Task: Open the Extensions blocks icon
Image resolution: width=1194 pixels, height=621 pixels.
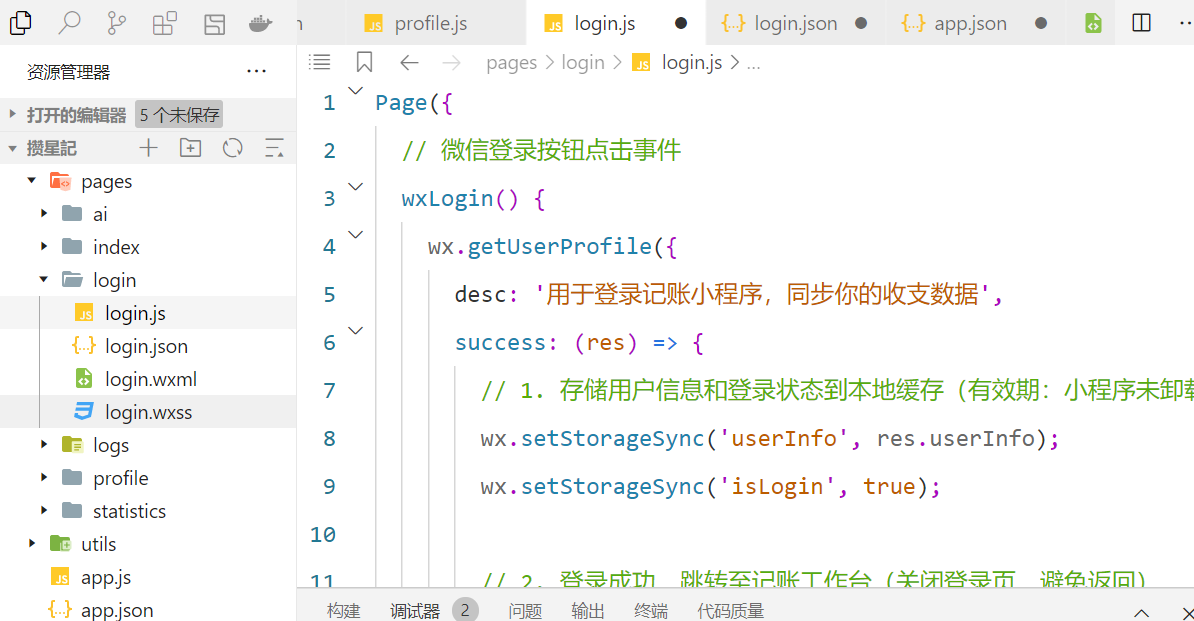Action: pos(164,24)
